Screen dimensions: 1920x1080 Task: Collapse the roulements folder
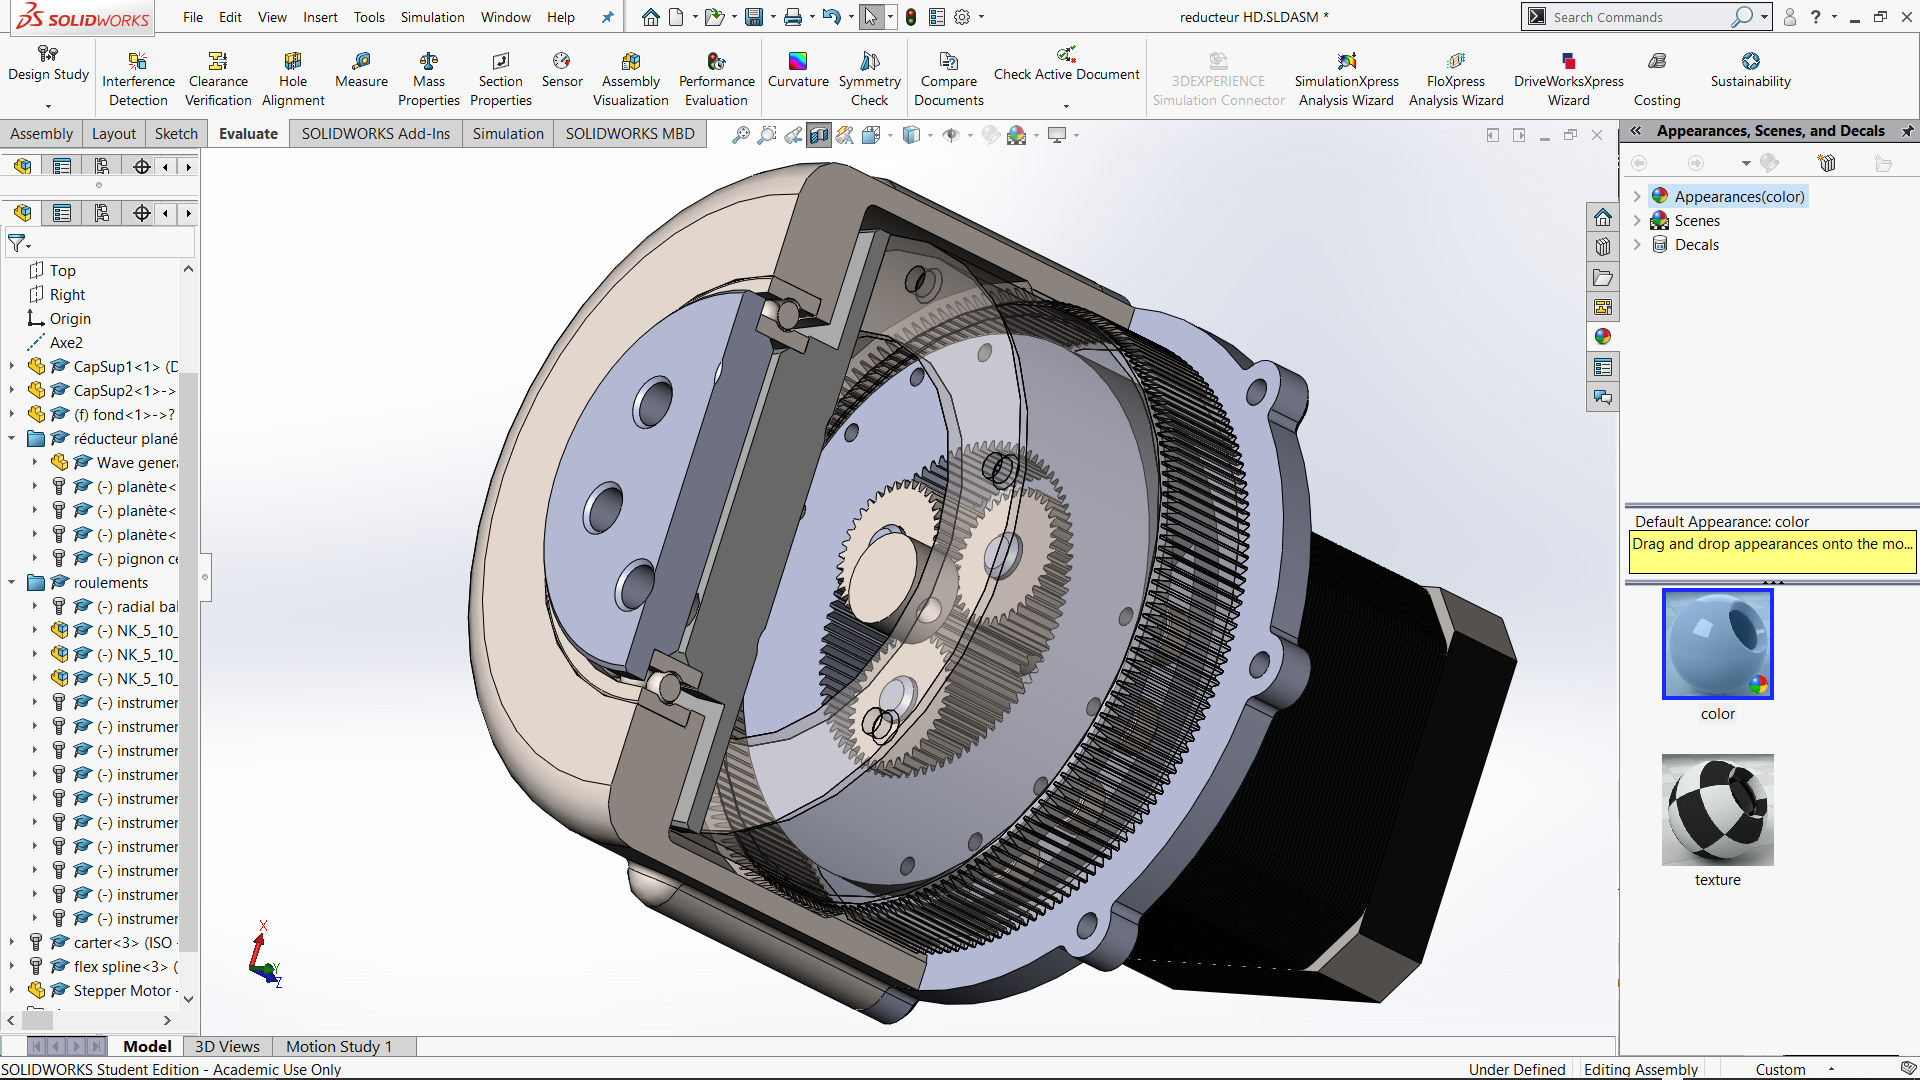click(12, 582)
